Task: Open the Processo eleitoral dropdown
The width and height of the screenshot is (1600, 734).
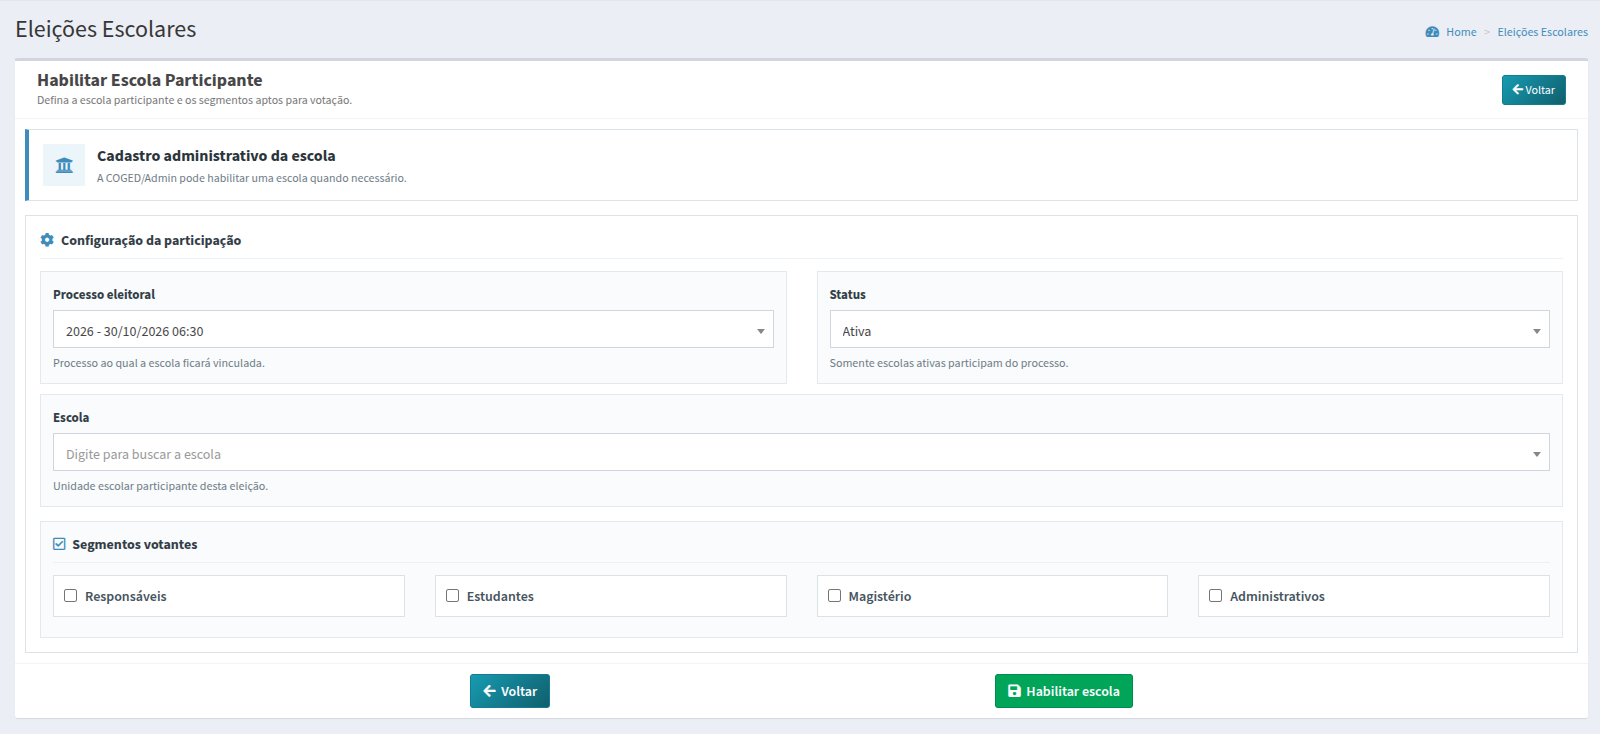Action: [x=413, y=330]
